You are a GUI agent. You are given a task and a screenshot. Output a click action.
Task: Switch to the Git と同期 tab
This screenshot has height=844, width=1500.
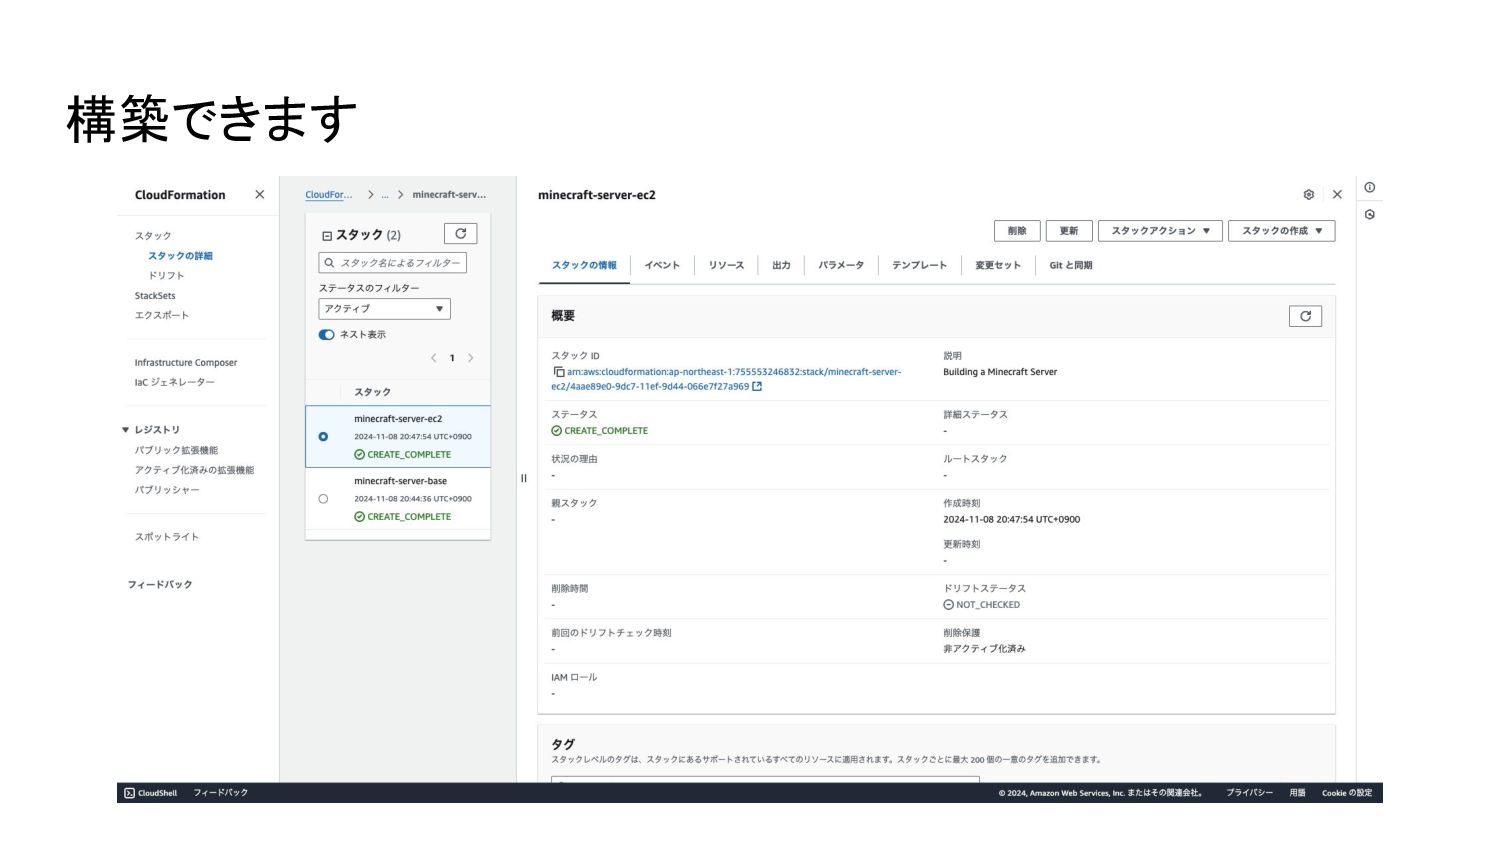pyautogui.click(x=1070, y=265)
